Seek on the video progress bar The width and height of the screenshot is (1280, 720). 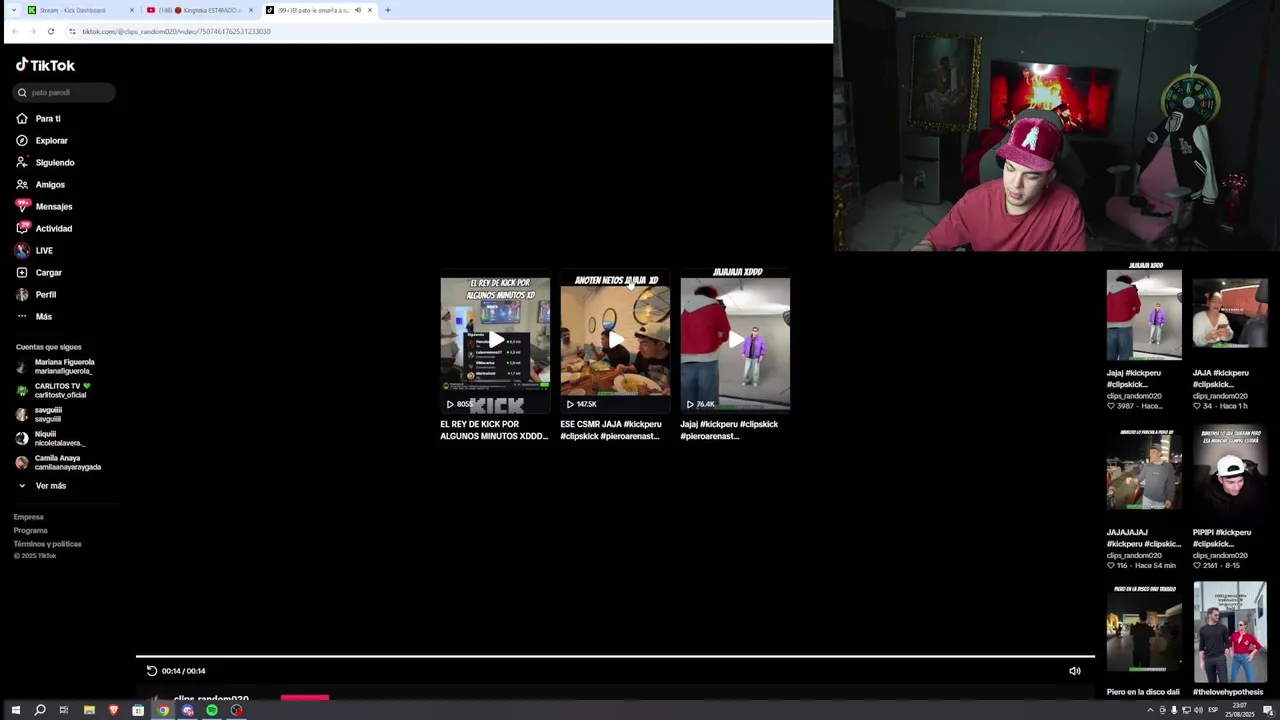615,657
